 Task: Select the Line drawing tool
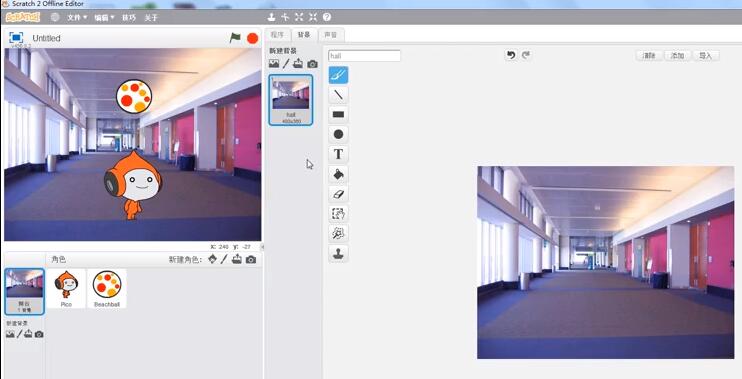(338, 95)
